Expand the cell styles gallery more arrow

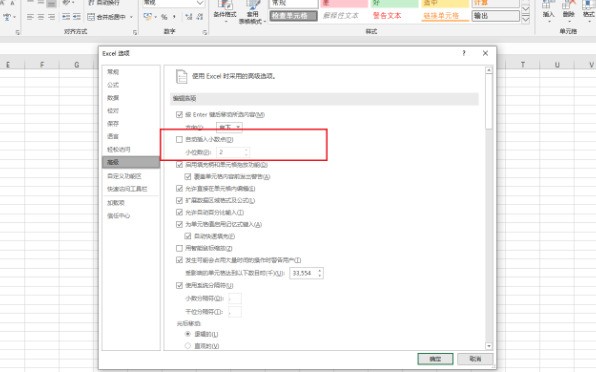[x=526, y=19]
